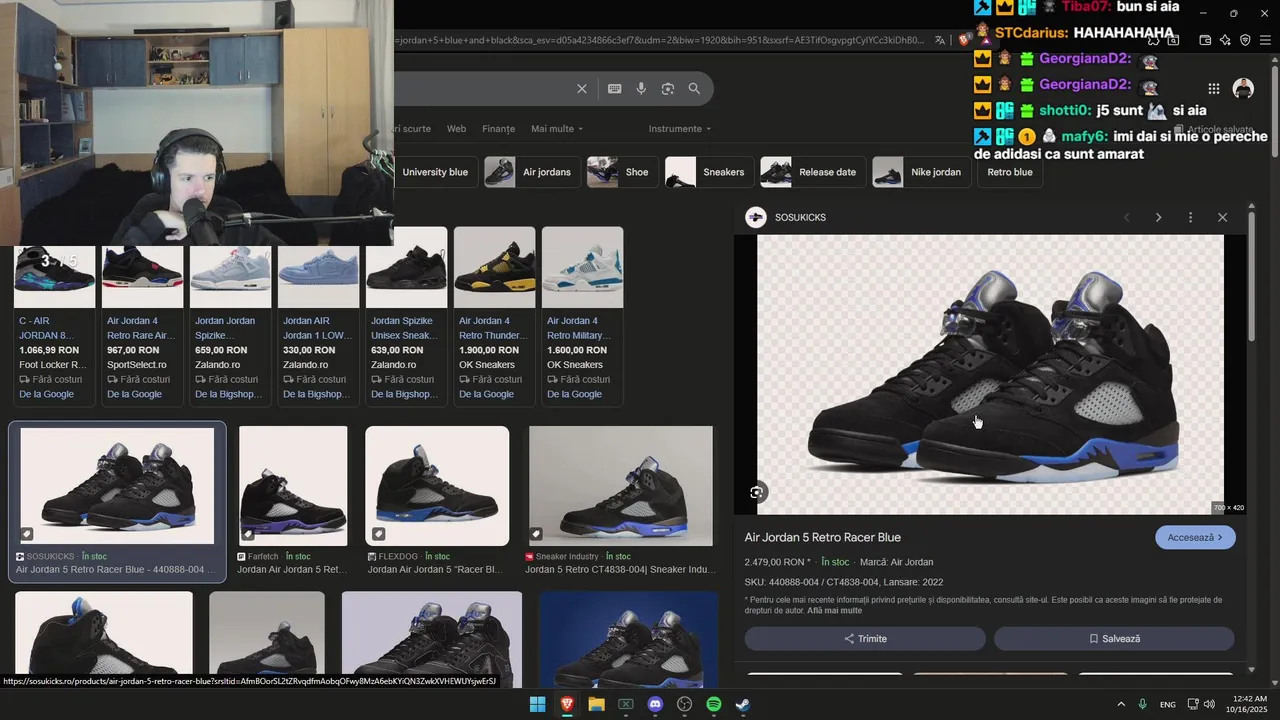
Task: Select the Sneaker Industry image result
Action: point(621,501)
